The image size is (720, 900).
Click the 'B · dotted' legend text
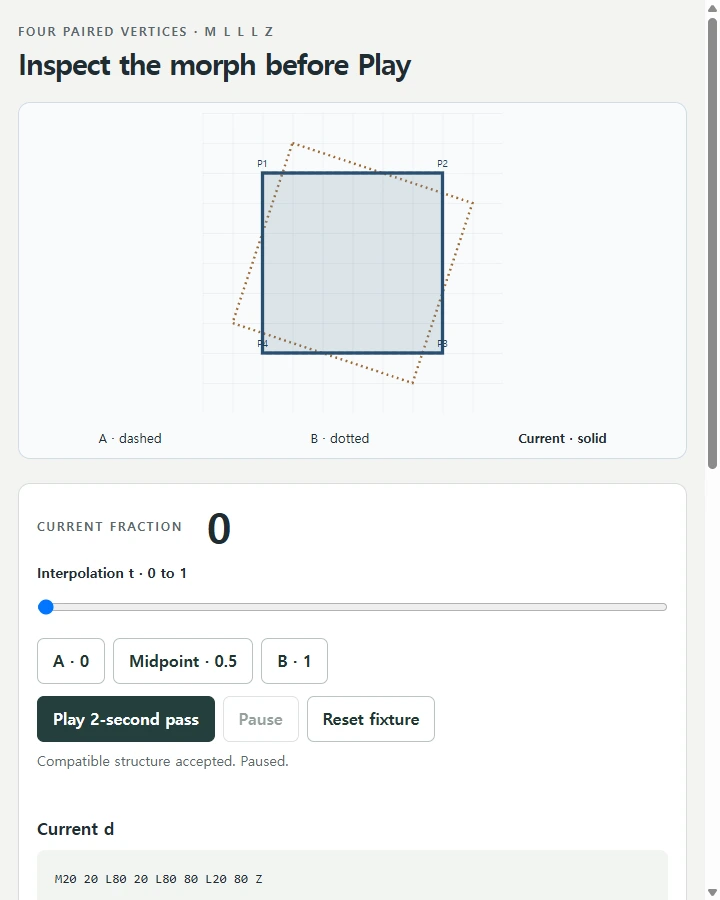point(340,439)
